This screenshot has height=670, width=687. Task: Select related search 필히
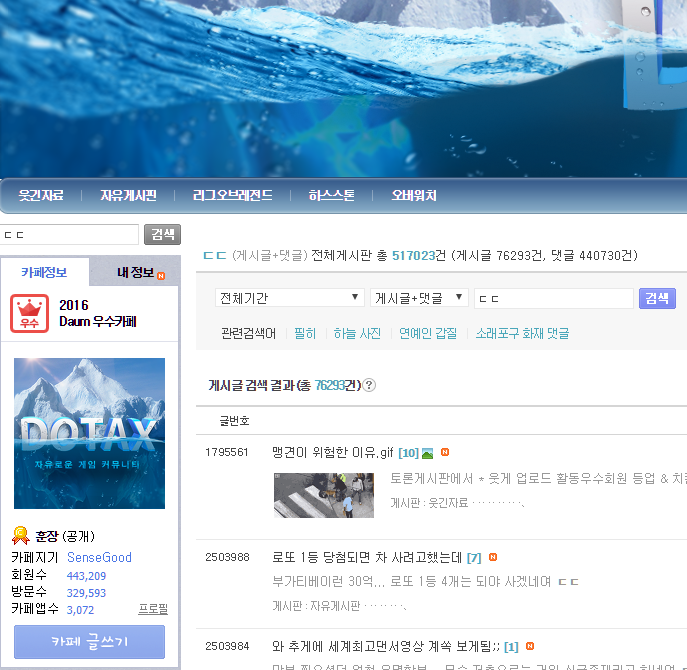[x=305, y=333]
